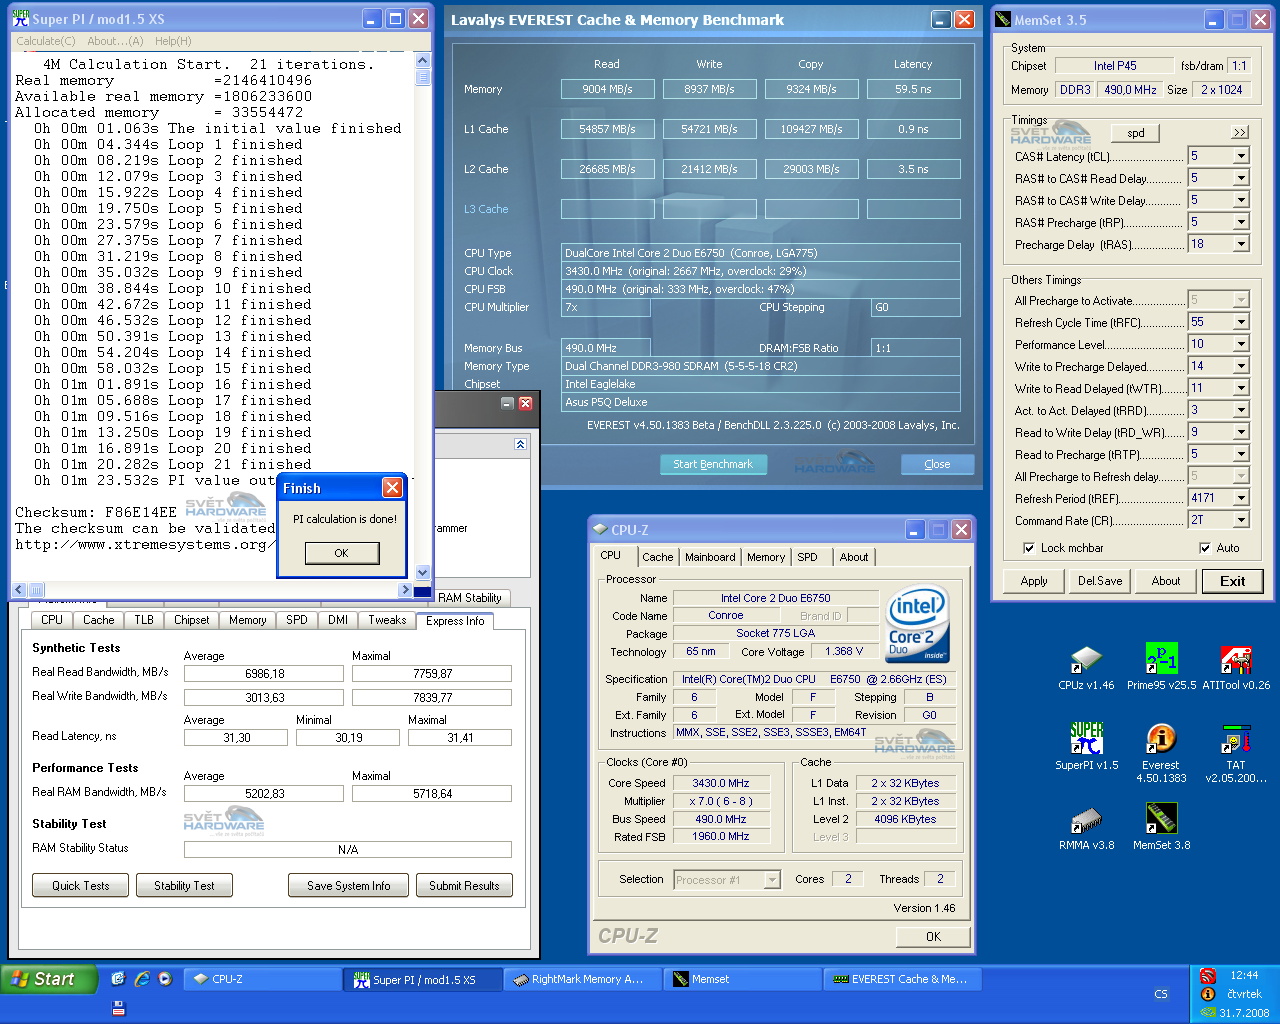Click the Start Benchmark button in EVEREST

[713, 464]
